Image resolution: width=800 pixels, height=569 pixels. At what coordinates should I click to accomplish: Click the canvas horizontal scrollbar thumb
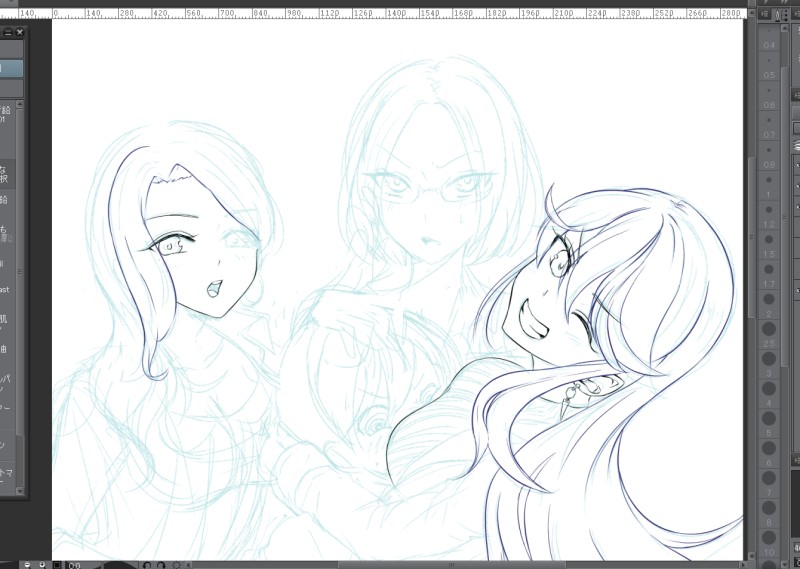point(452,564)
